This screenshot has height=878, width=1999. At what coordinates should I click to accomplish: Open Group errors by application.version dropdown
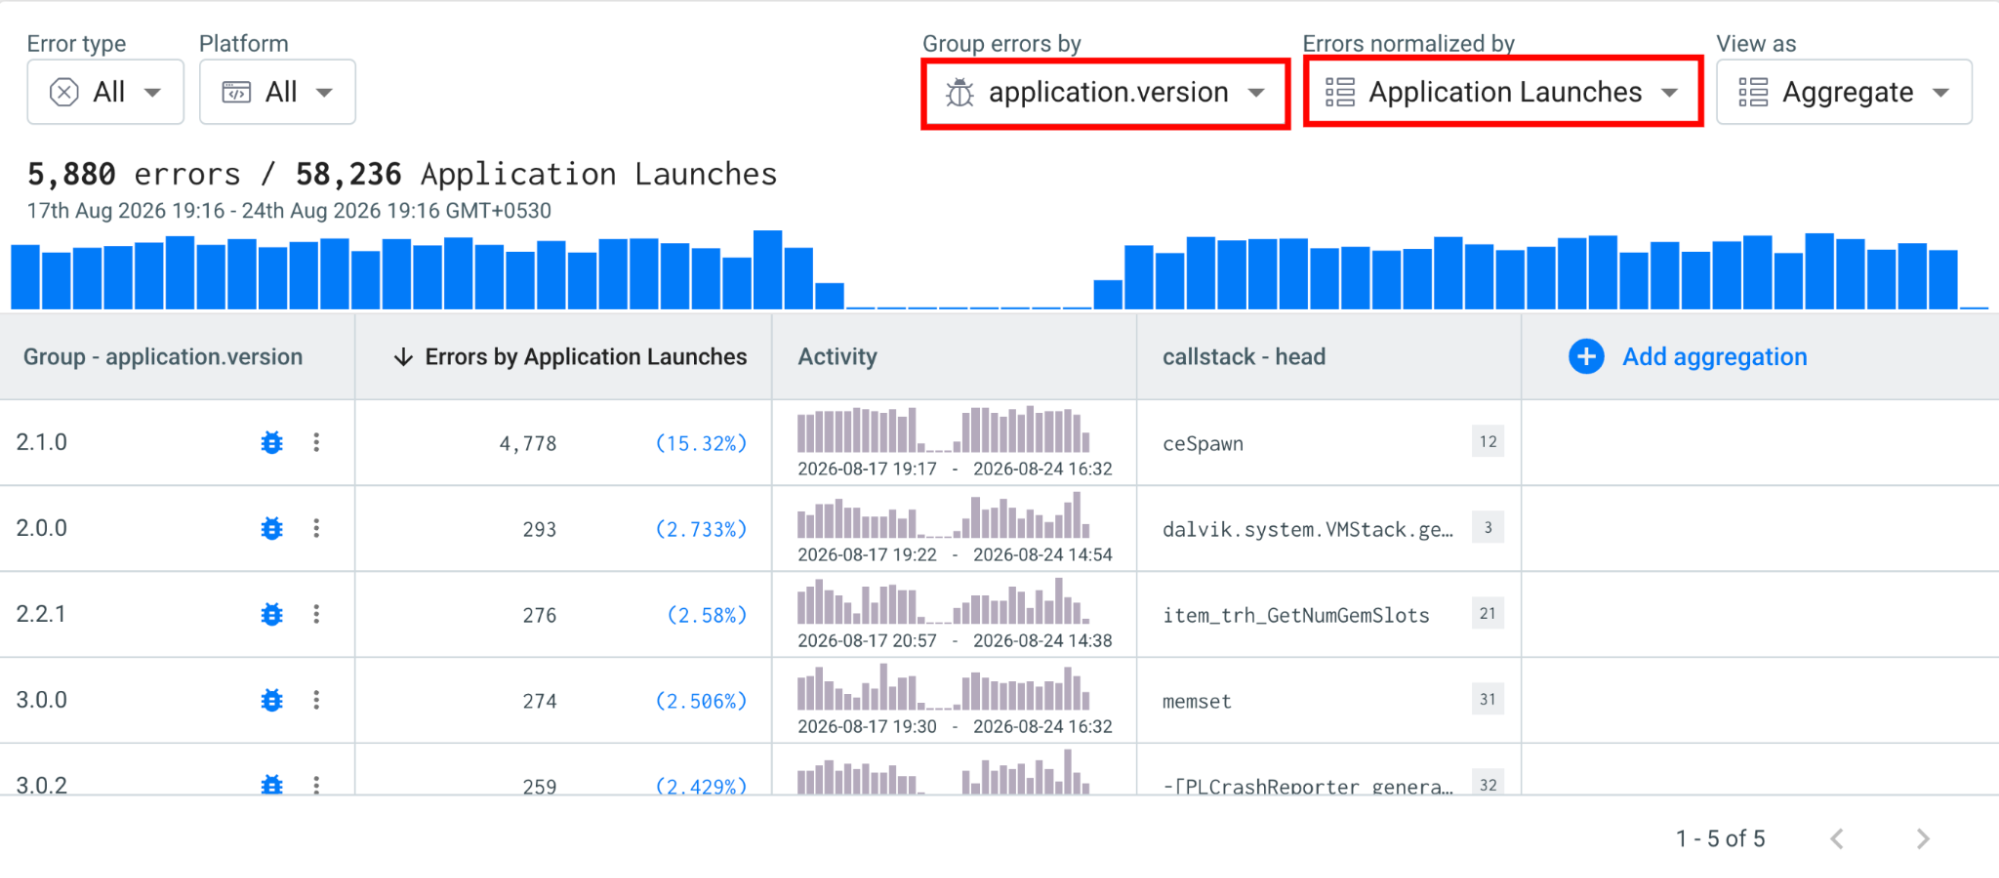click(1106, 93)
